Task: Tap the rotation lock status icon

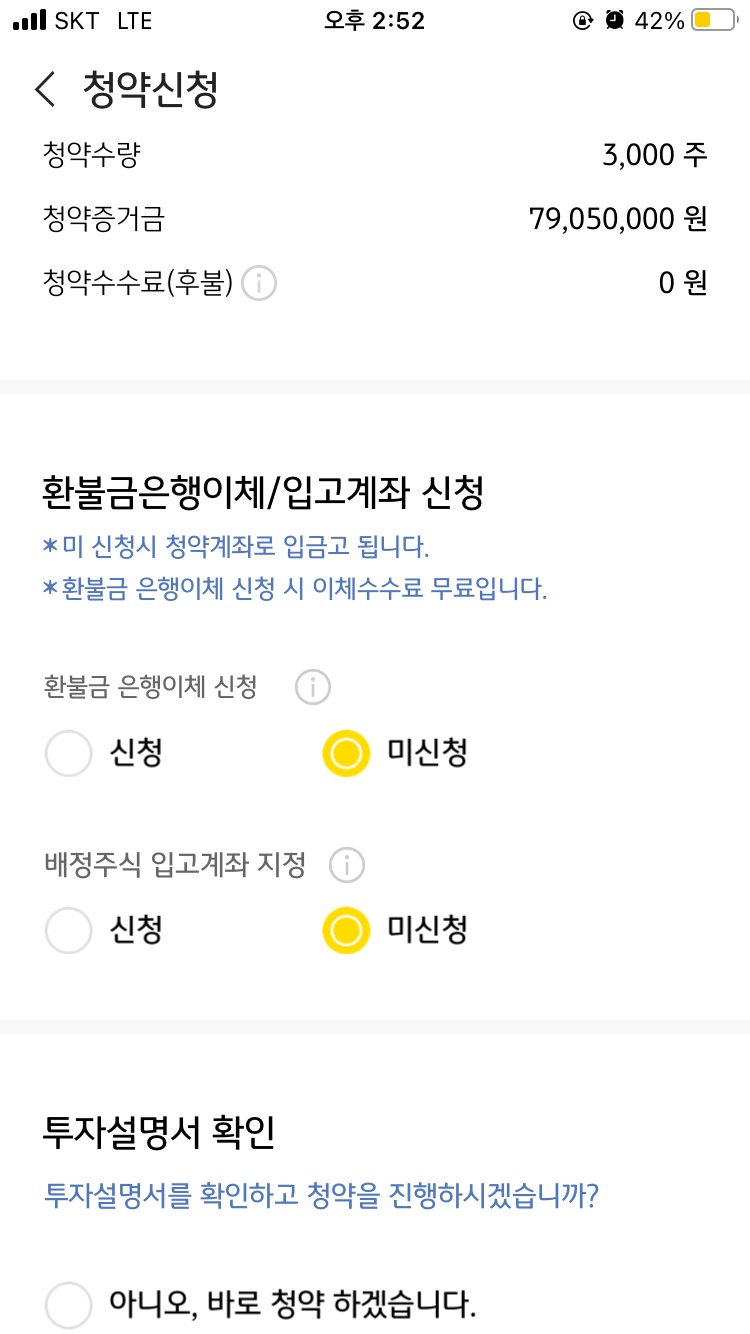Action: pos(582,20)
